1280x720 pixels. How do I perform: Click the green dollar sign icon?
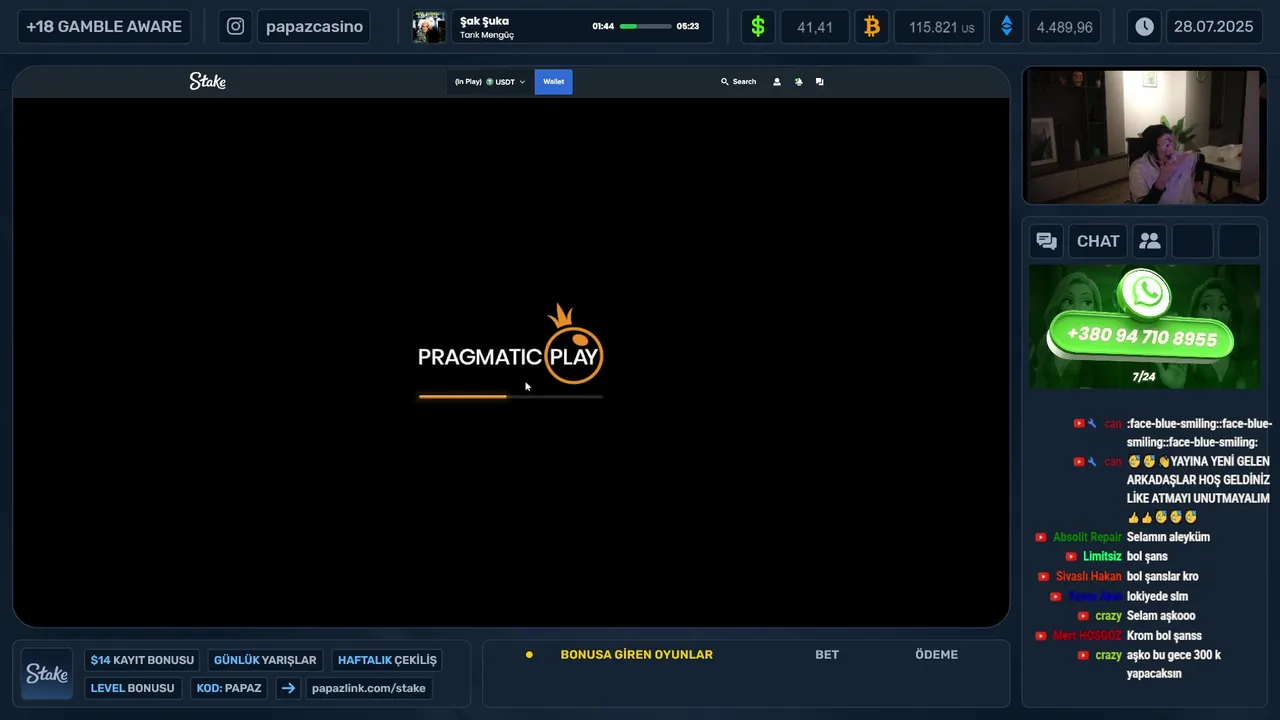point(758,27)
